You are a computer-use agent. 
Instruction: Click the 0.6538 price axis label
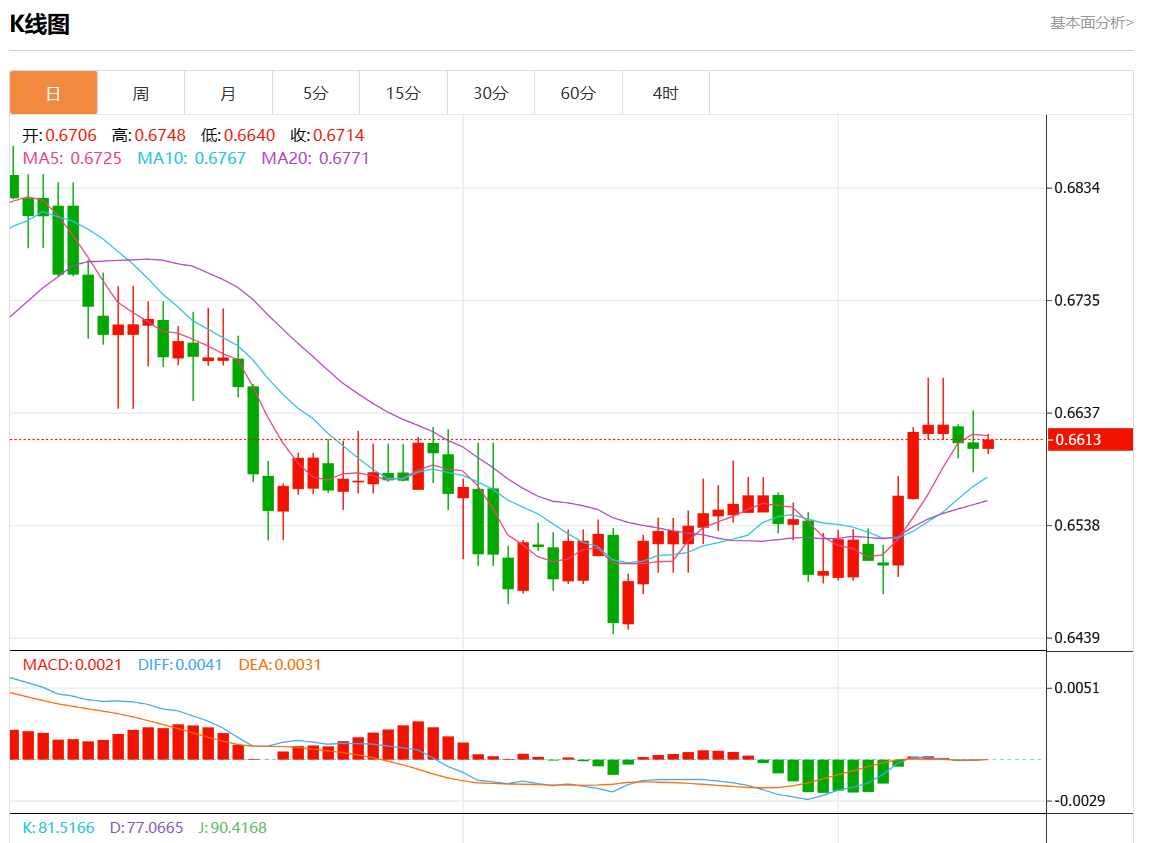(x=1077, y=525)
